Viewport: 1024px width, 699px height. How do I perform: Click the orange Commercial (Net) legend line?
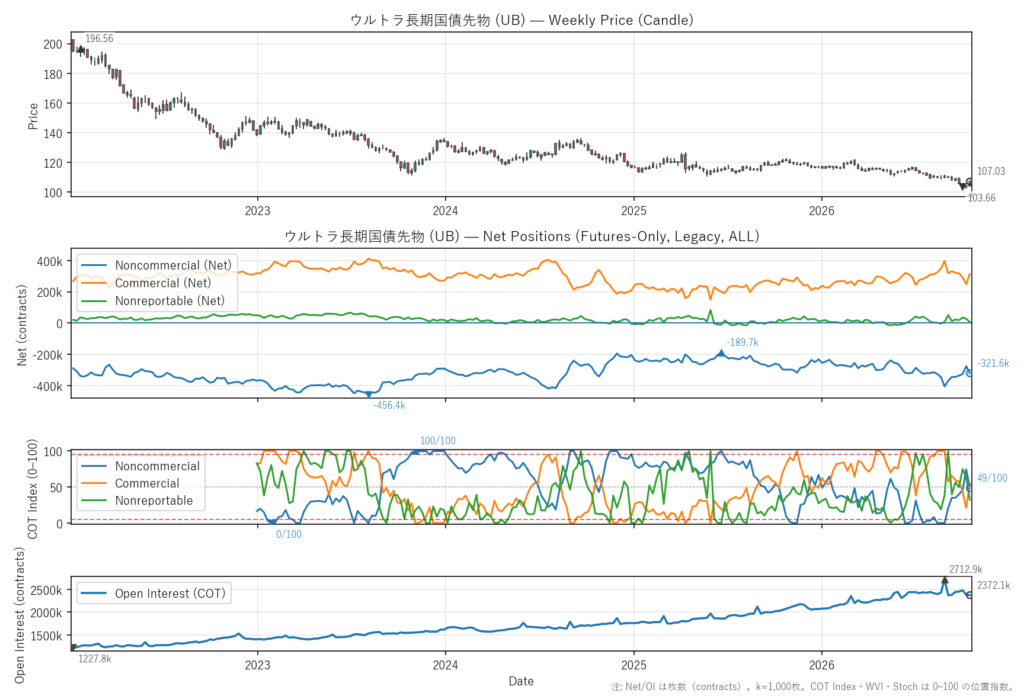[x=93, y=283]
